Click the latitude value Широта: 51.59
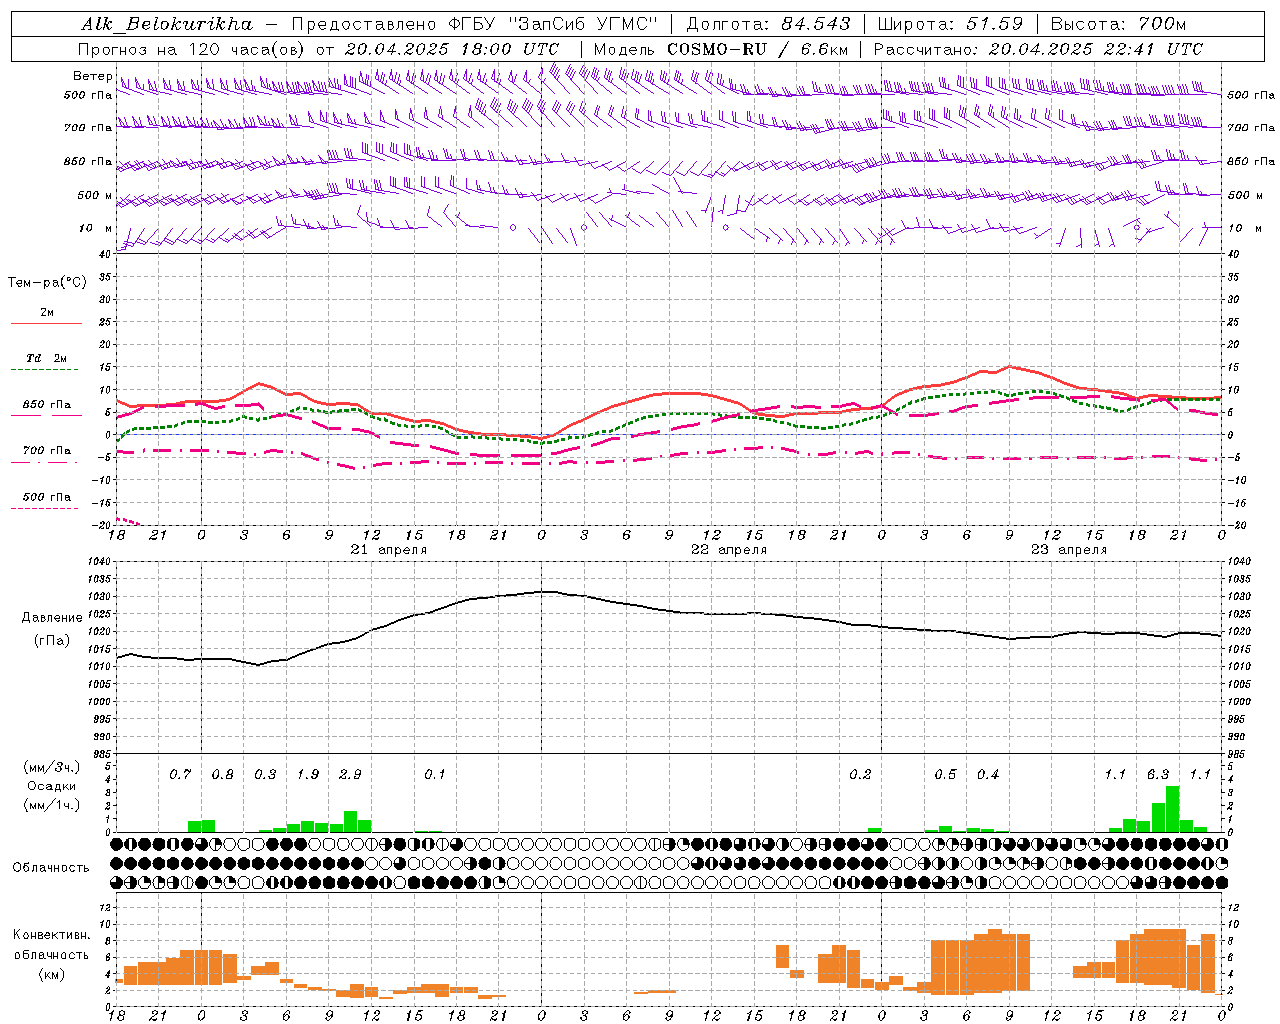 949,24
